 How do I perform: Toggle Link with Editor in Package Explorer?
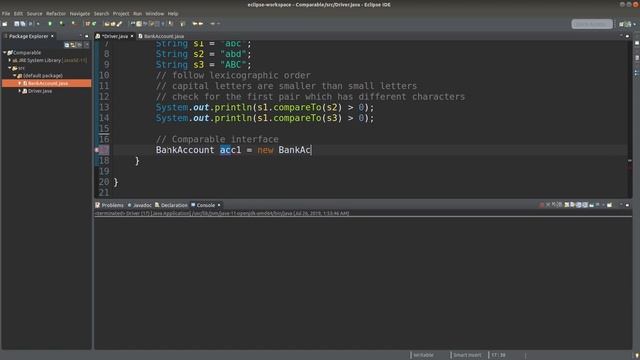click(72, 45)
